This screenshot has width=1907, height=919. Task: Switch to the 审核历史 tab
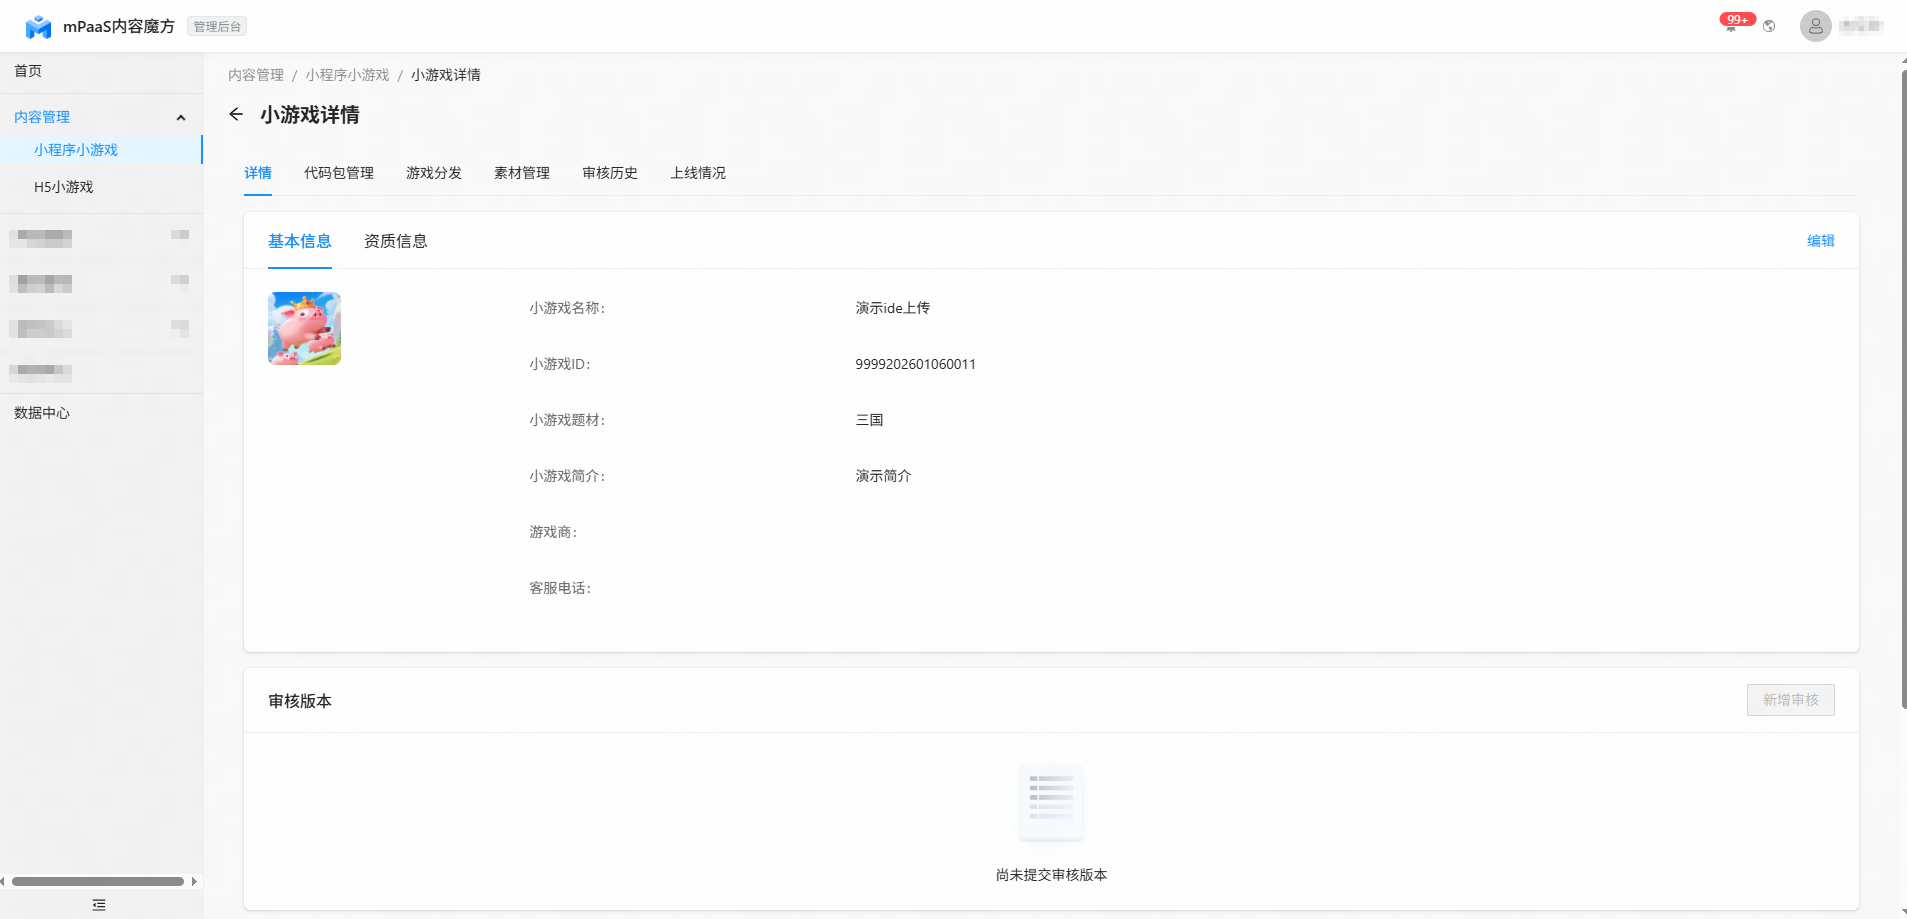610,173
